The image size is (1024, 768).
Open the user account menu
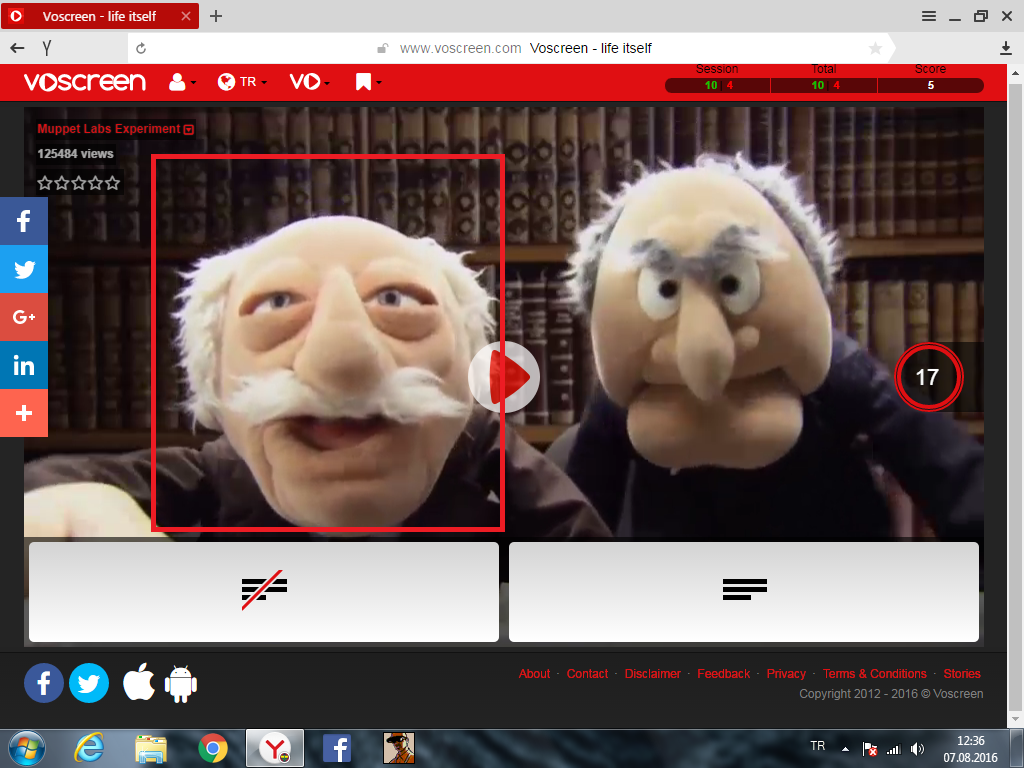pyautogui.click(x=182, y=82)
